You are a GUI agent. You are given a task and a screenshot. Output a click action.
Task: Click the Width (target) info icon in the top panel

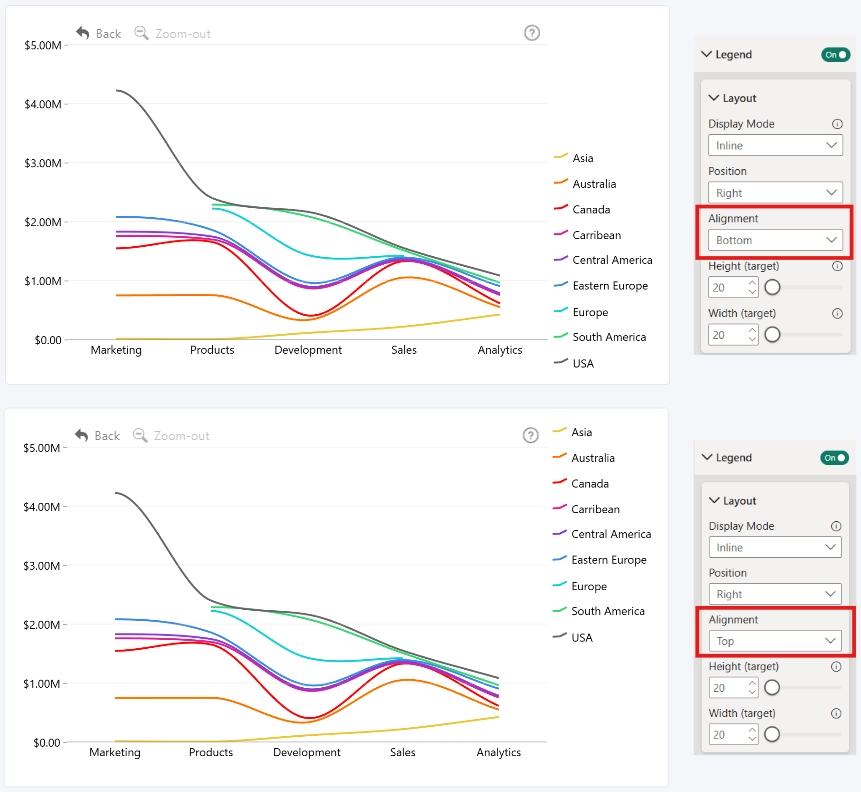coord(837,314)
